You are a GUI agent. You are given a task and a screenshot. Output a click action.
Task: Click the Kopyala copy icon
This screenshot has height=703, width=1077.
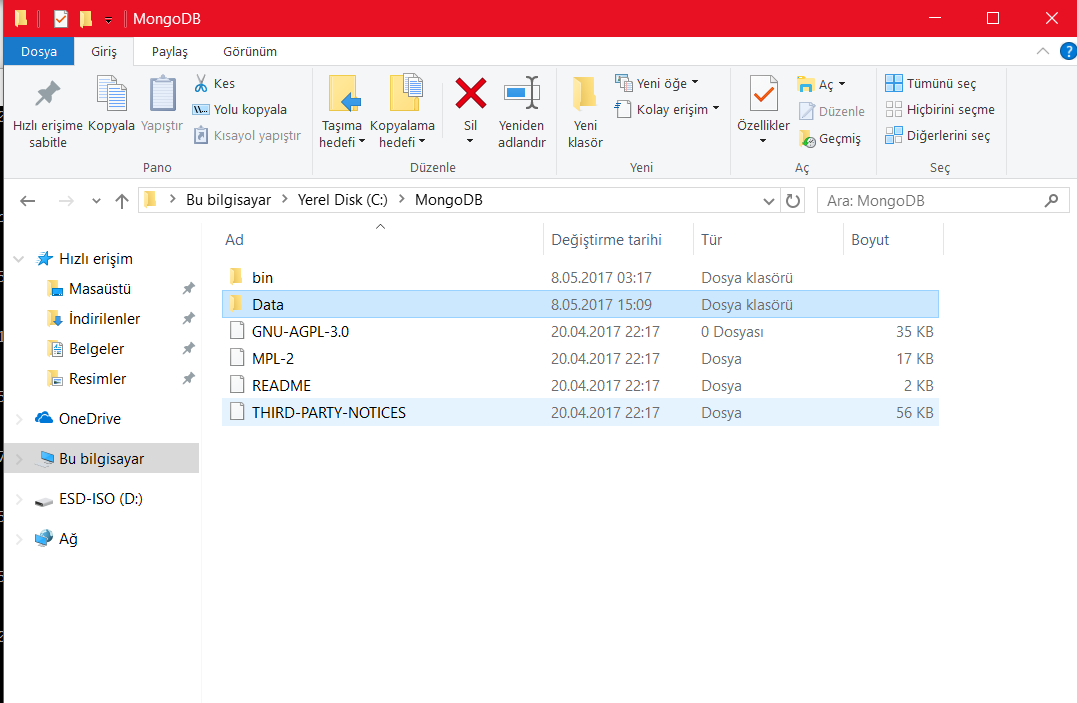[111, 94]
